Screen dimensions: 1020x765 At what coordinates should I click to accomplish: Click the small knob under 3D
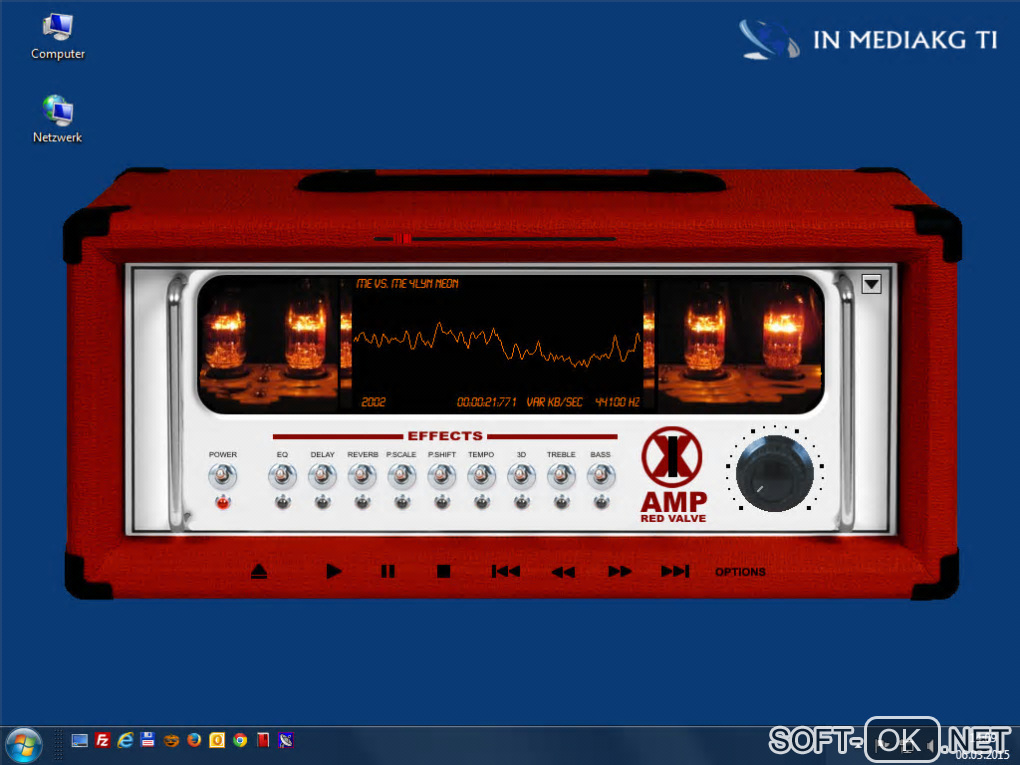tap(521, 502)
